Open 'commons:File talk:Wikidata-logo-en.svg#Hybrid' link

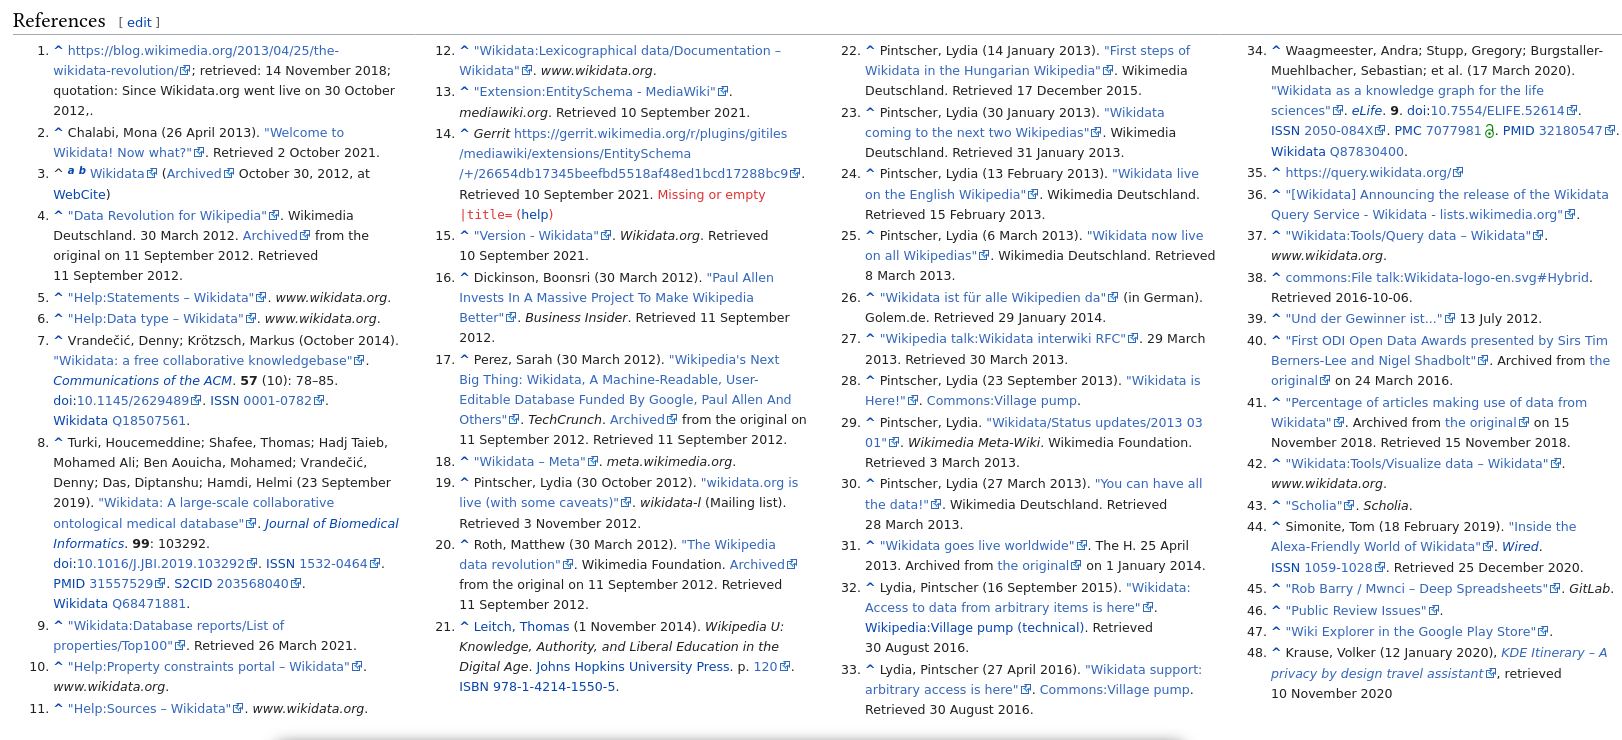tap(1437, 277)
